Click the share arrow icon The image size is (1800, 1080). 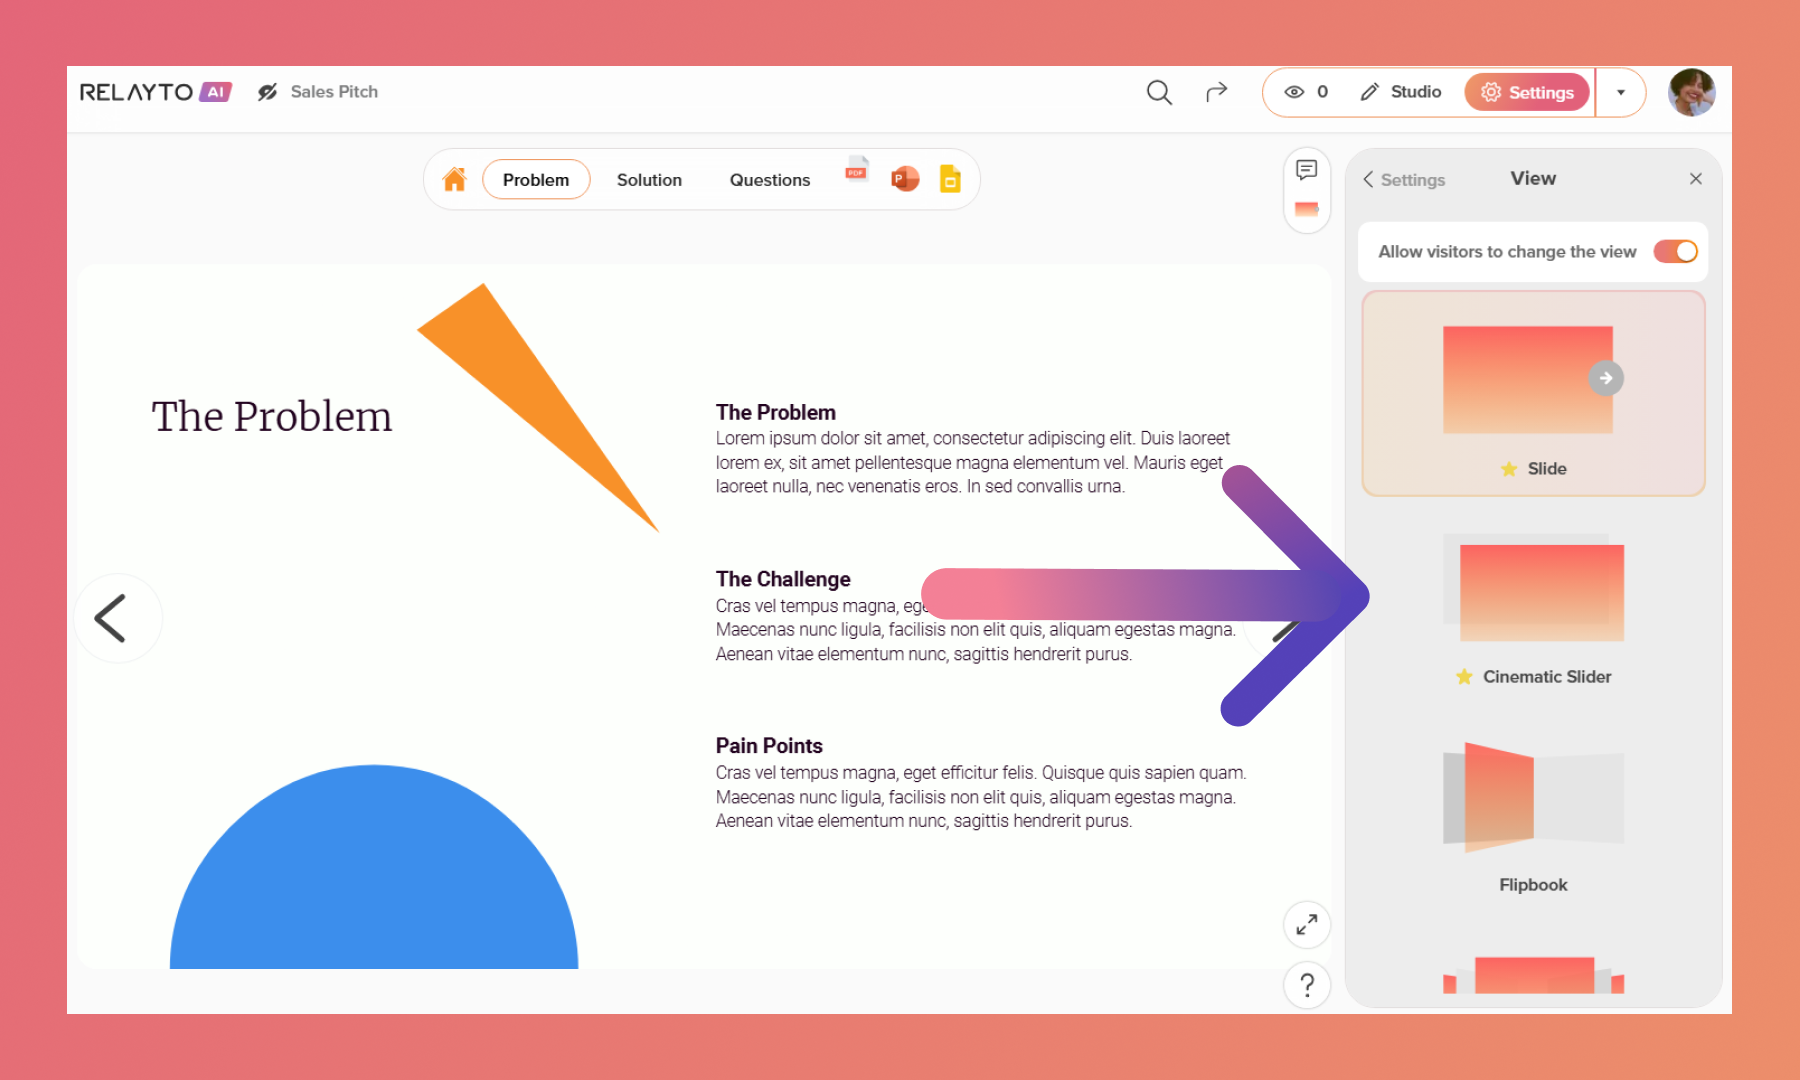[x=1216, y=93]
